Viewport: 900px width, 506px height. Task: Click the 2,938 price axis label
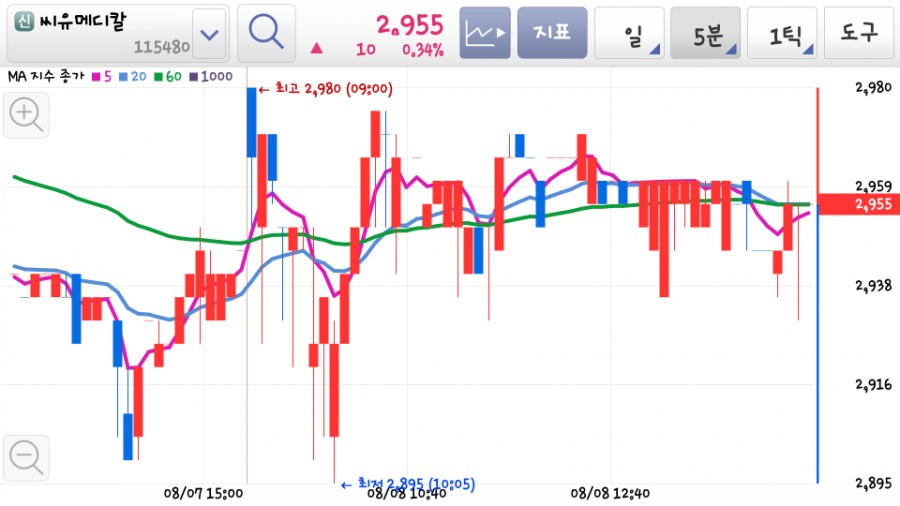coord(874,285)
